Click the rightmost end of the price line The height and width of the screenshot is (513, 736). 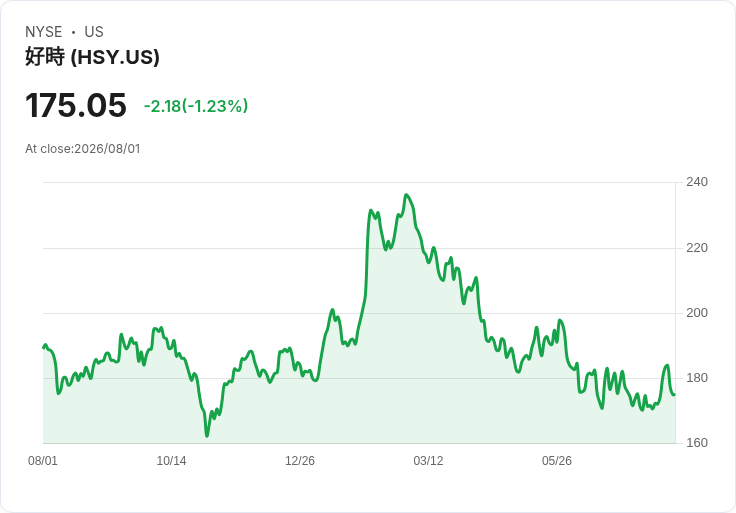(x=675, y=394)
